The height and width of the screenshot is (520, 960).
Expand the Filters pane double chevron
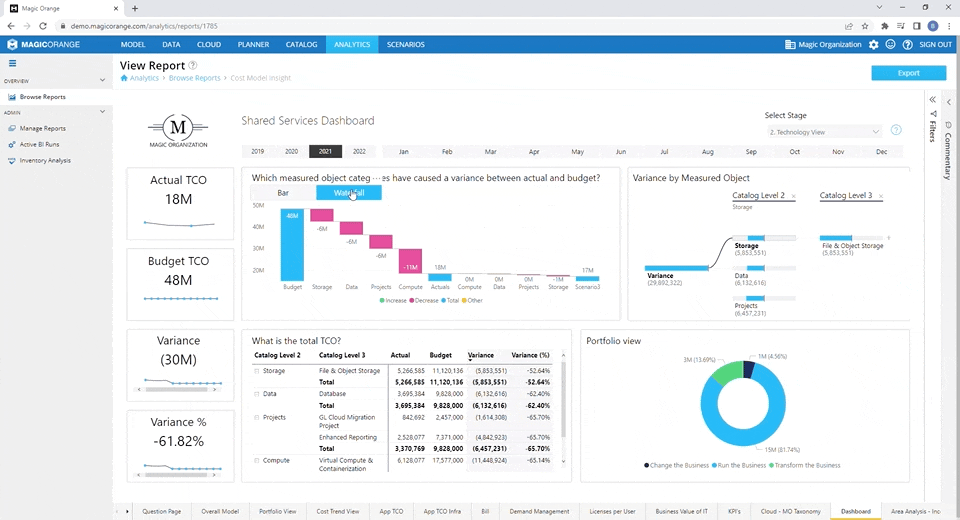932,100
